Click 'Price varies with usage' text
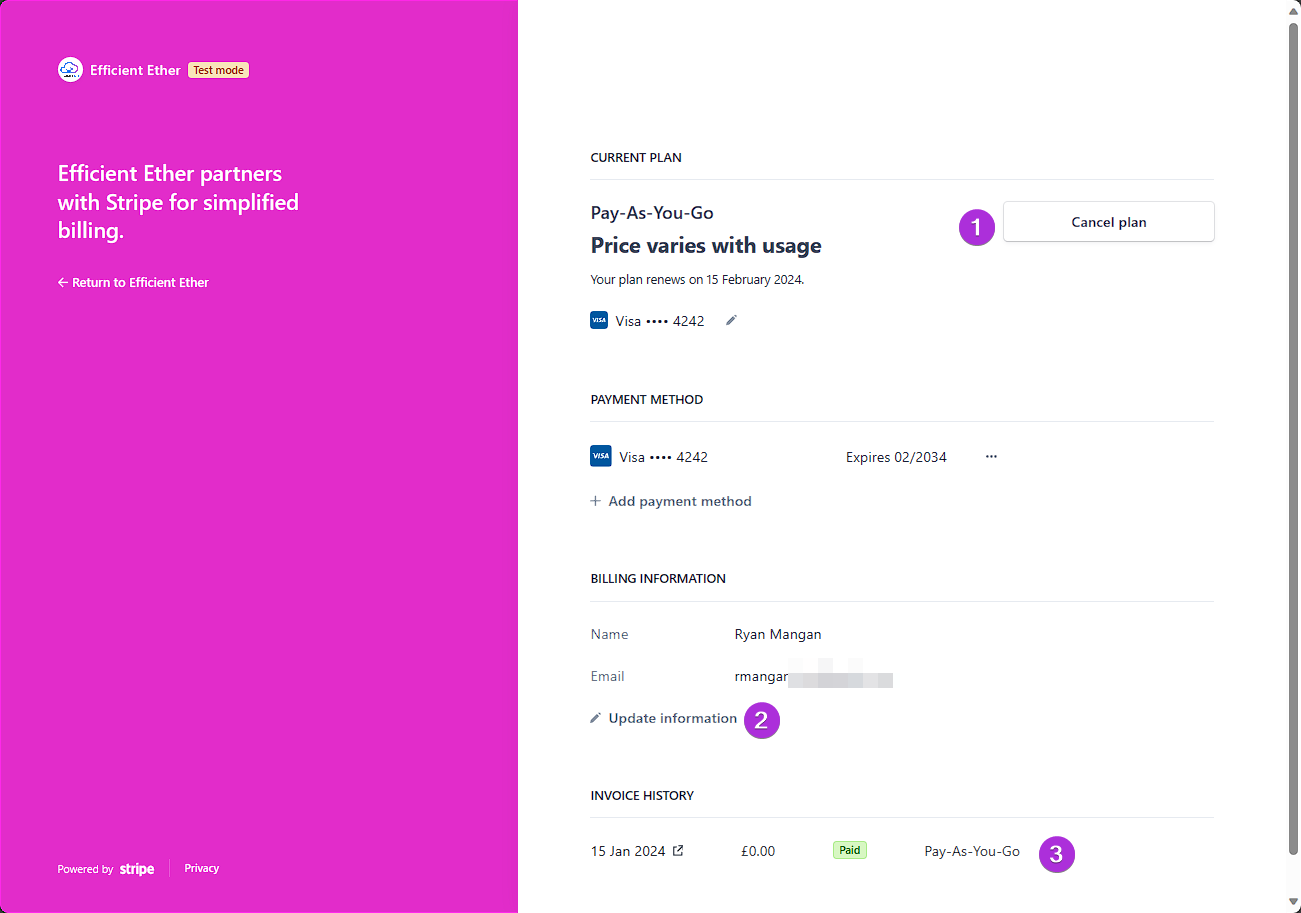1301x913 pixels. pyautogui.click(x=706, y=246)
